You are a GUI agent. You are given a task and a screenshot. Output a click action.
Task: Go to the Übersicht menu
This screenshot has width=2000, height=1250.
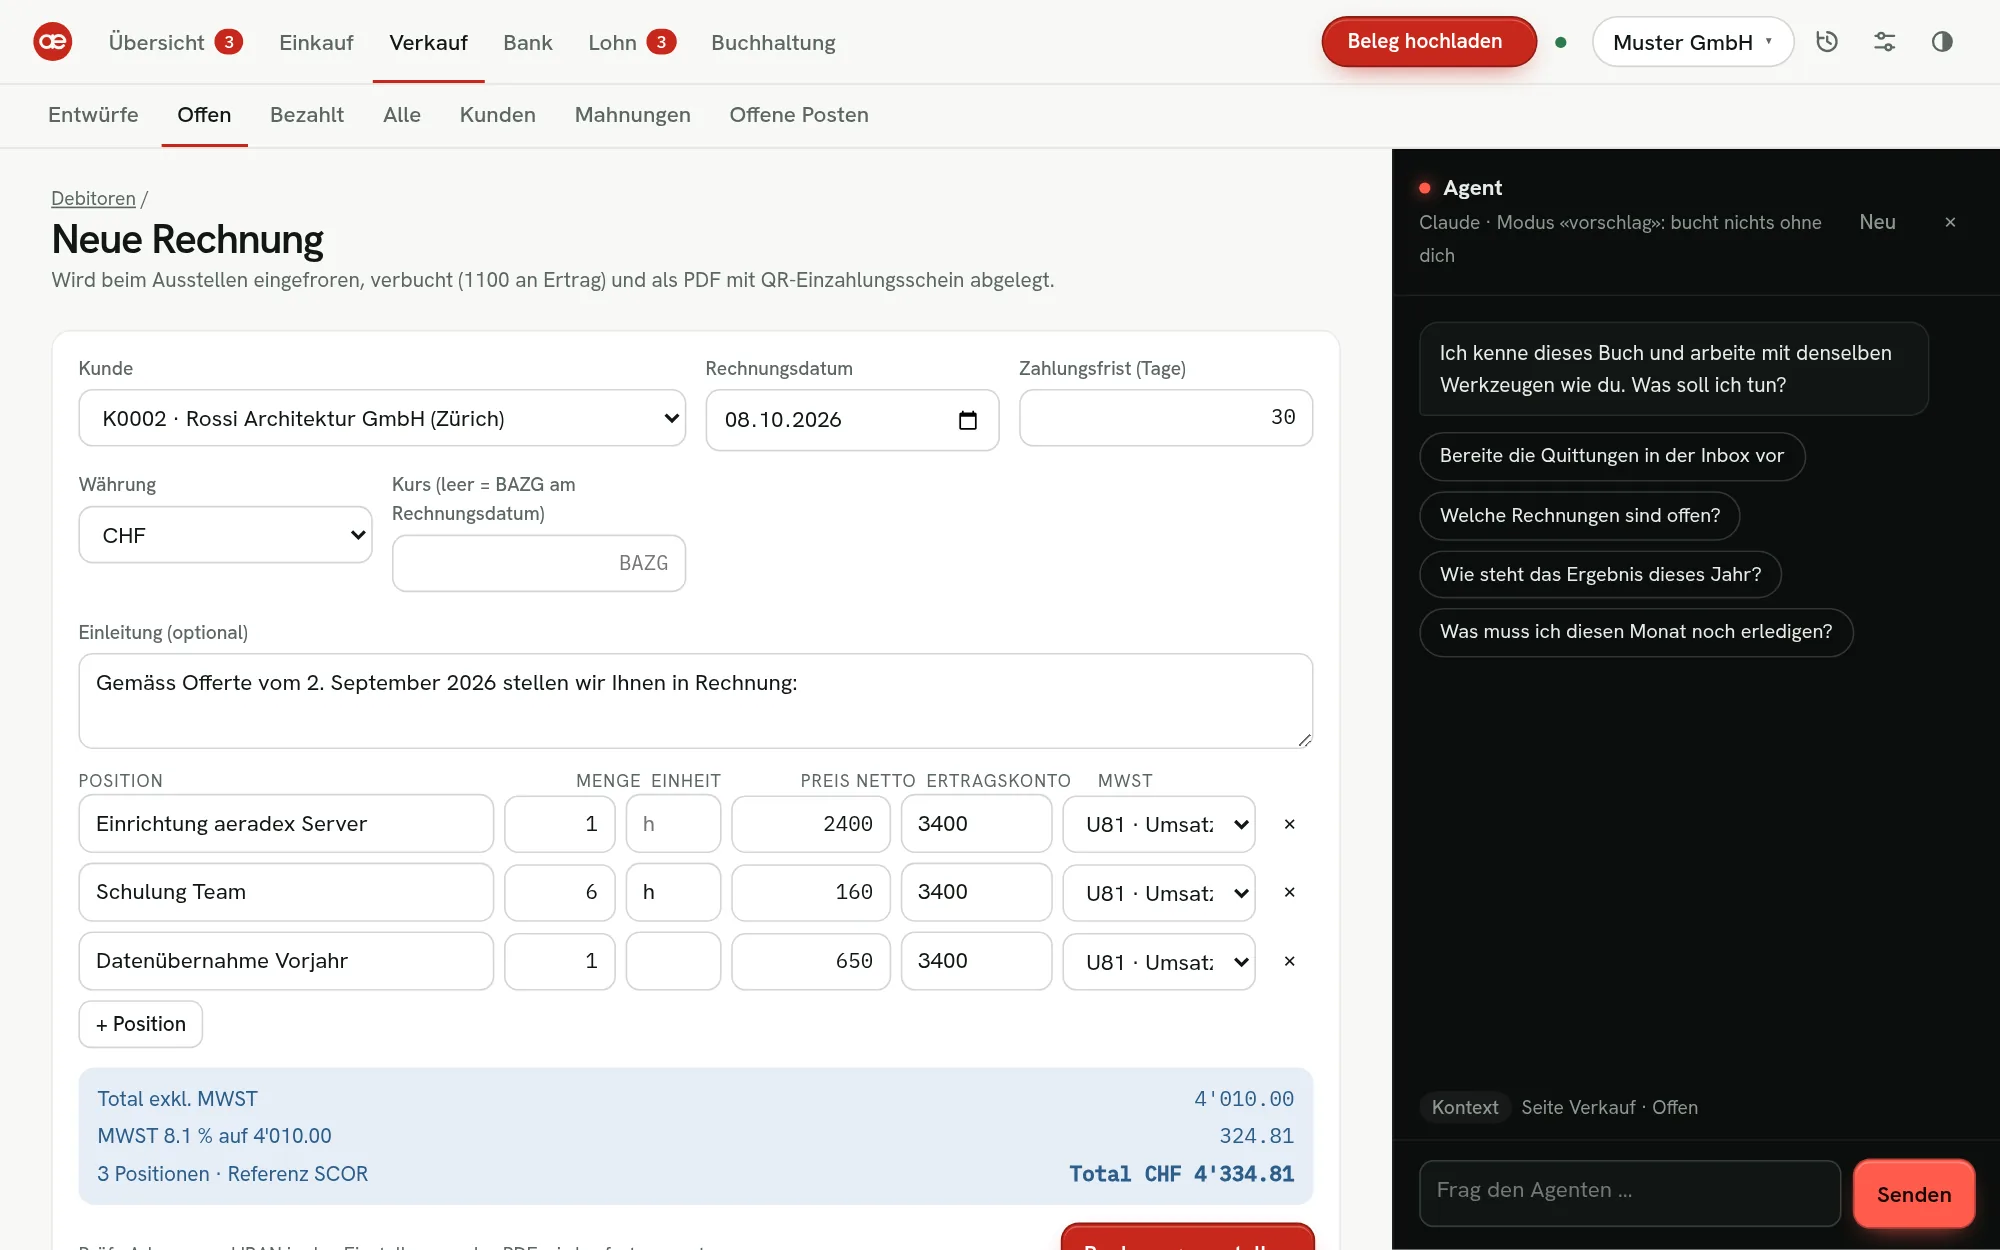click(x=175, y=42)
